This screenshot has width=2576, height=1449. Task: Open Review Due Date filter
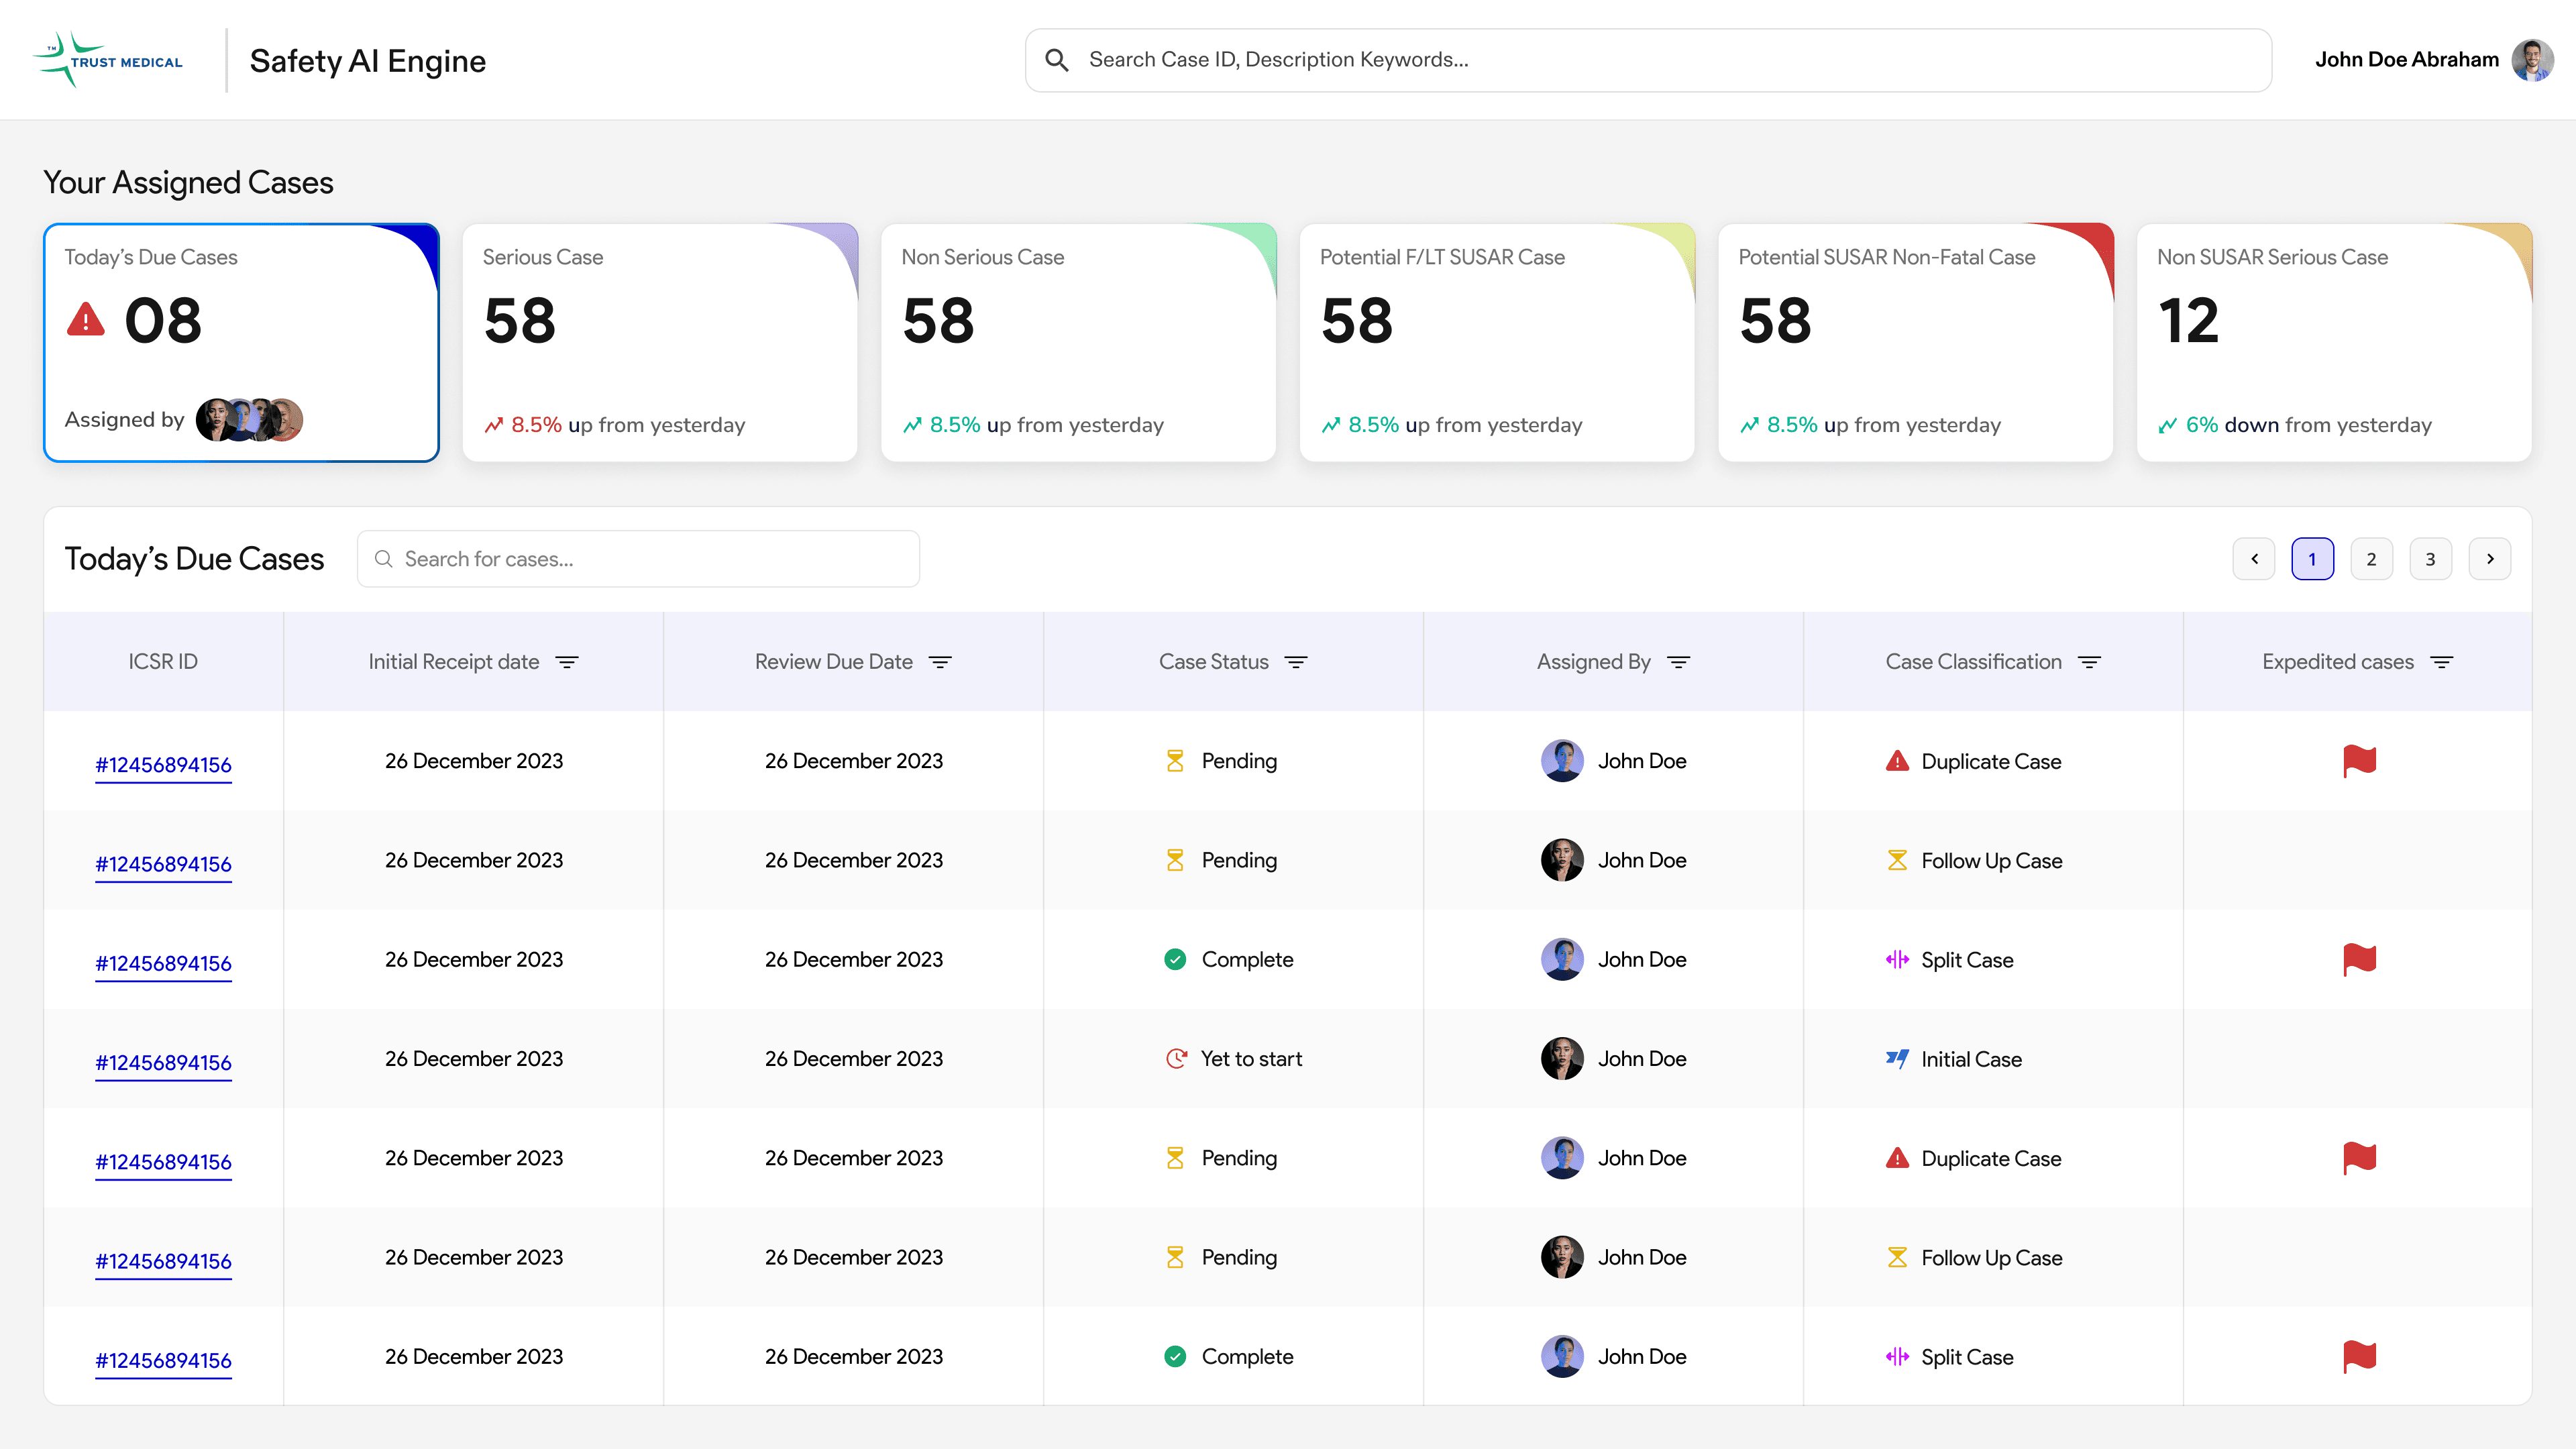(940, 662)
